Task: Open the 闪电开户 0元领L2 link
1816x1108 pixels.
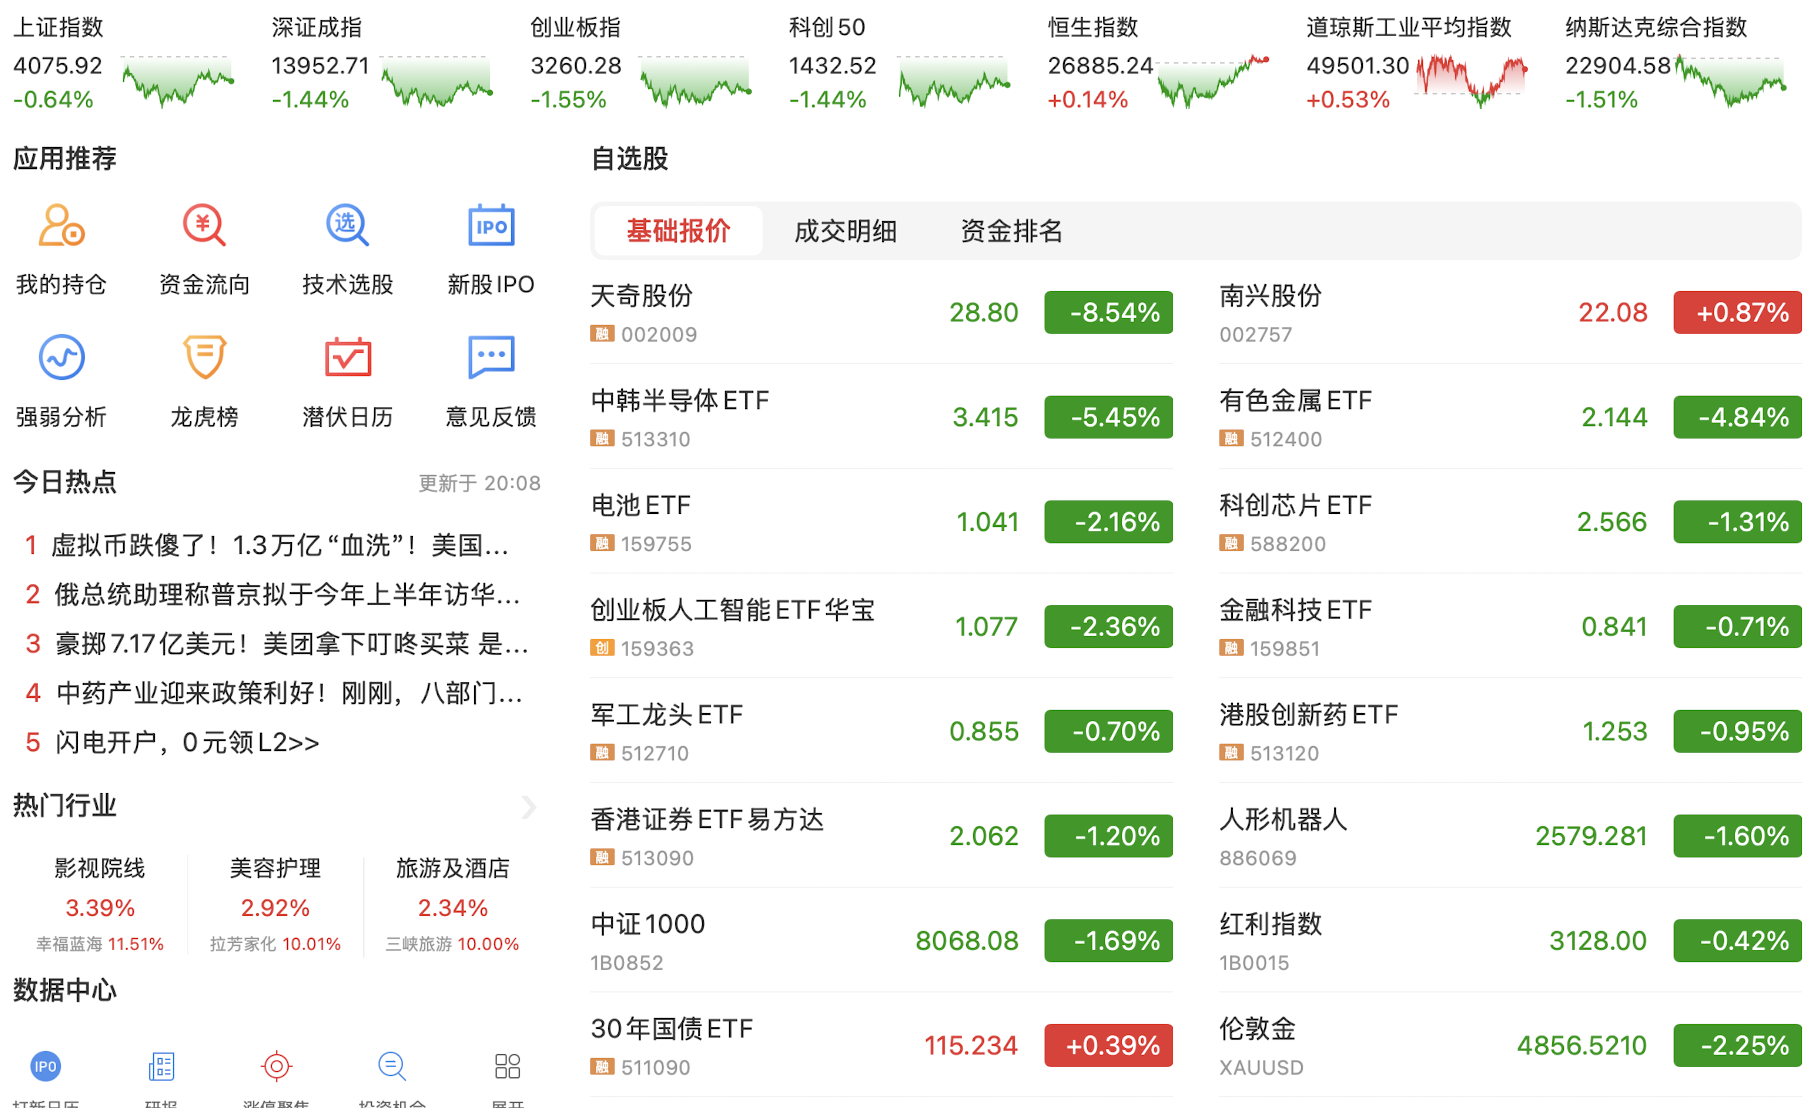Action: pyautogui.click(x=187, y=743)
